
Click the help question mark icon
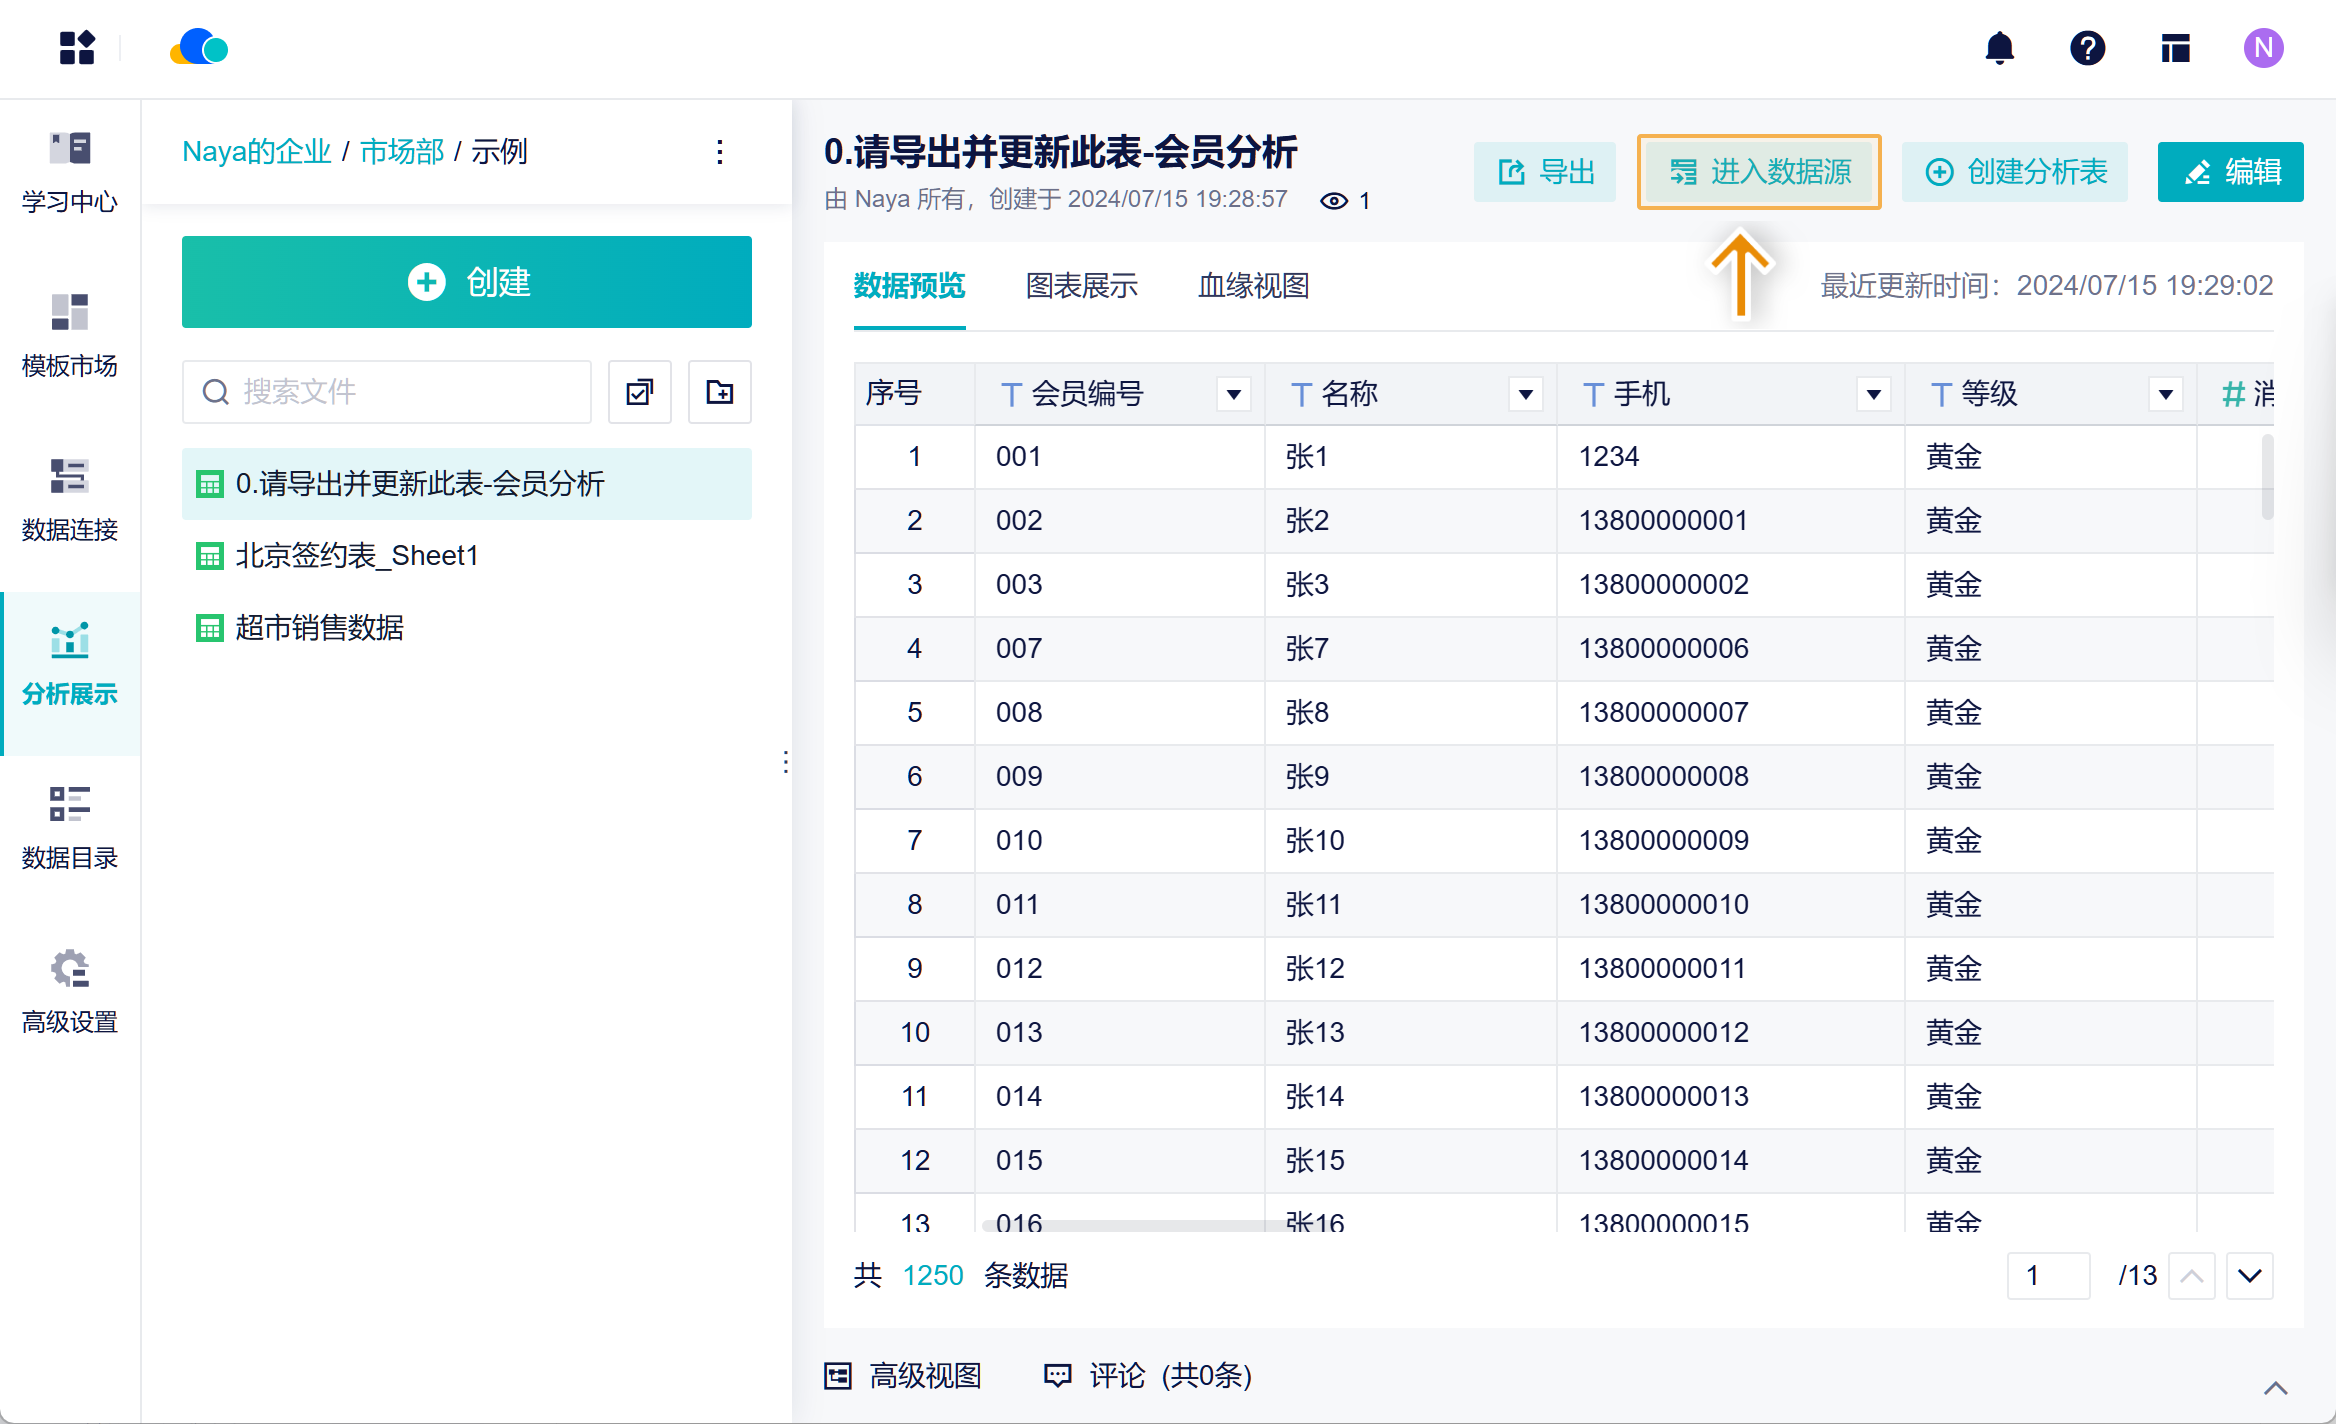[x=2087, y=48]
